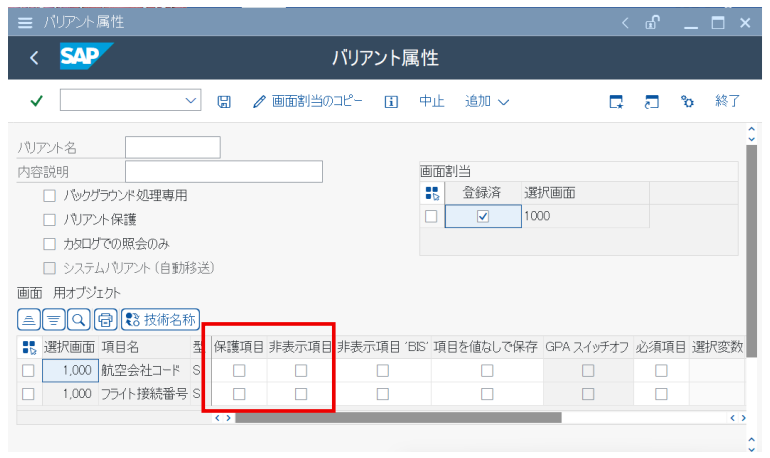This screenshot has height=458, width=770.
Task: Click the table scroll-left arrow by the 保護項目 column
Action: pos(218,418)
